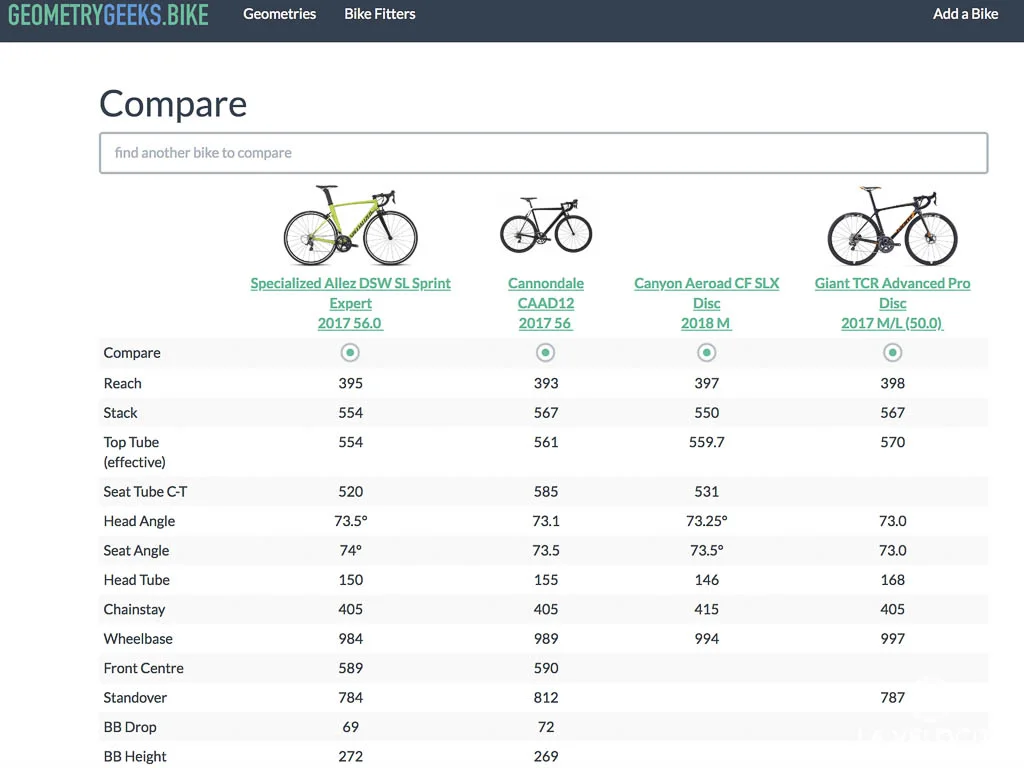Select the BB Height row label

coord(135,756)
